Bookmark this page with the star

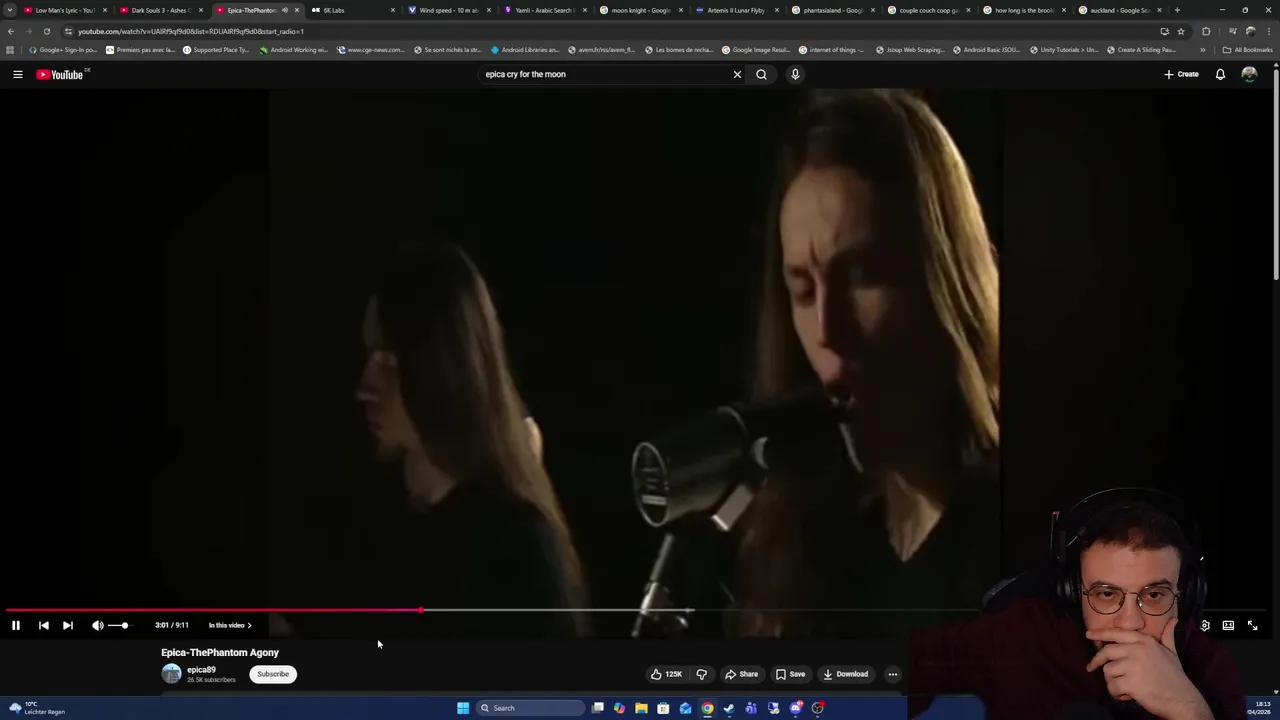click(x=1181, y=31)
